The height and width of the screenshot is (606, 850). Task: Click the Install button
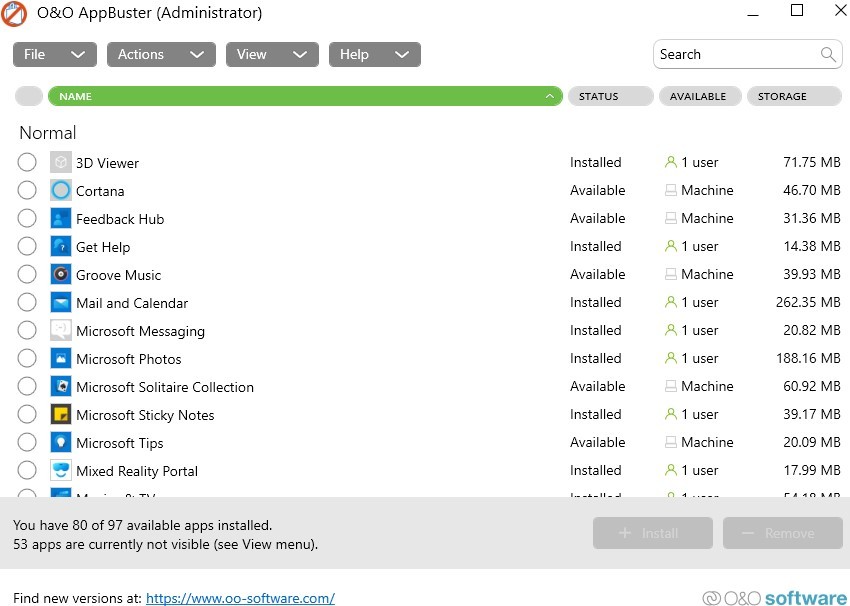pyautogui.click(x=653, y=533)
